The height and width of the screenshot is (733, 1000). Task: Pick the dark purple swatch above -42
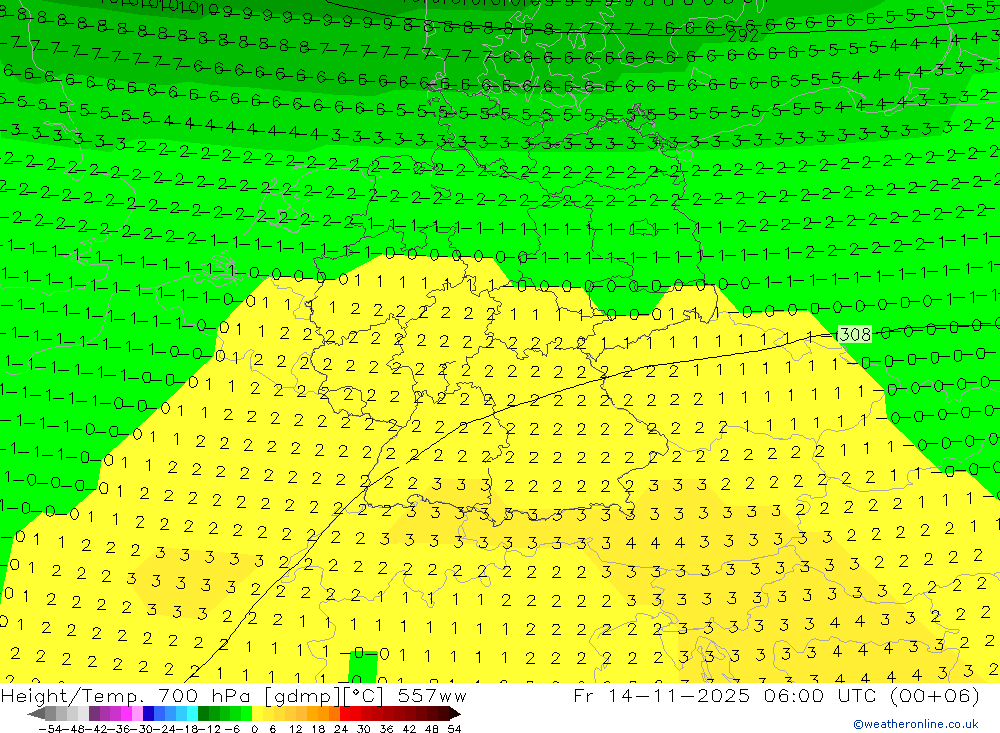tap(94, 713)
